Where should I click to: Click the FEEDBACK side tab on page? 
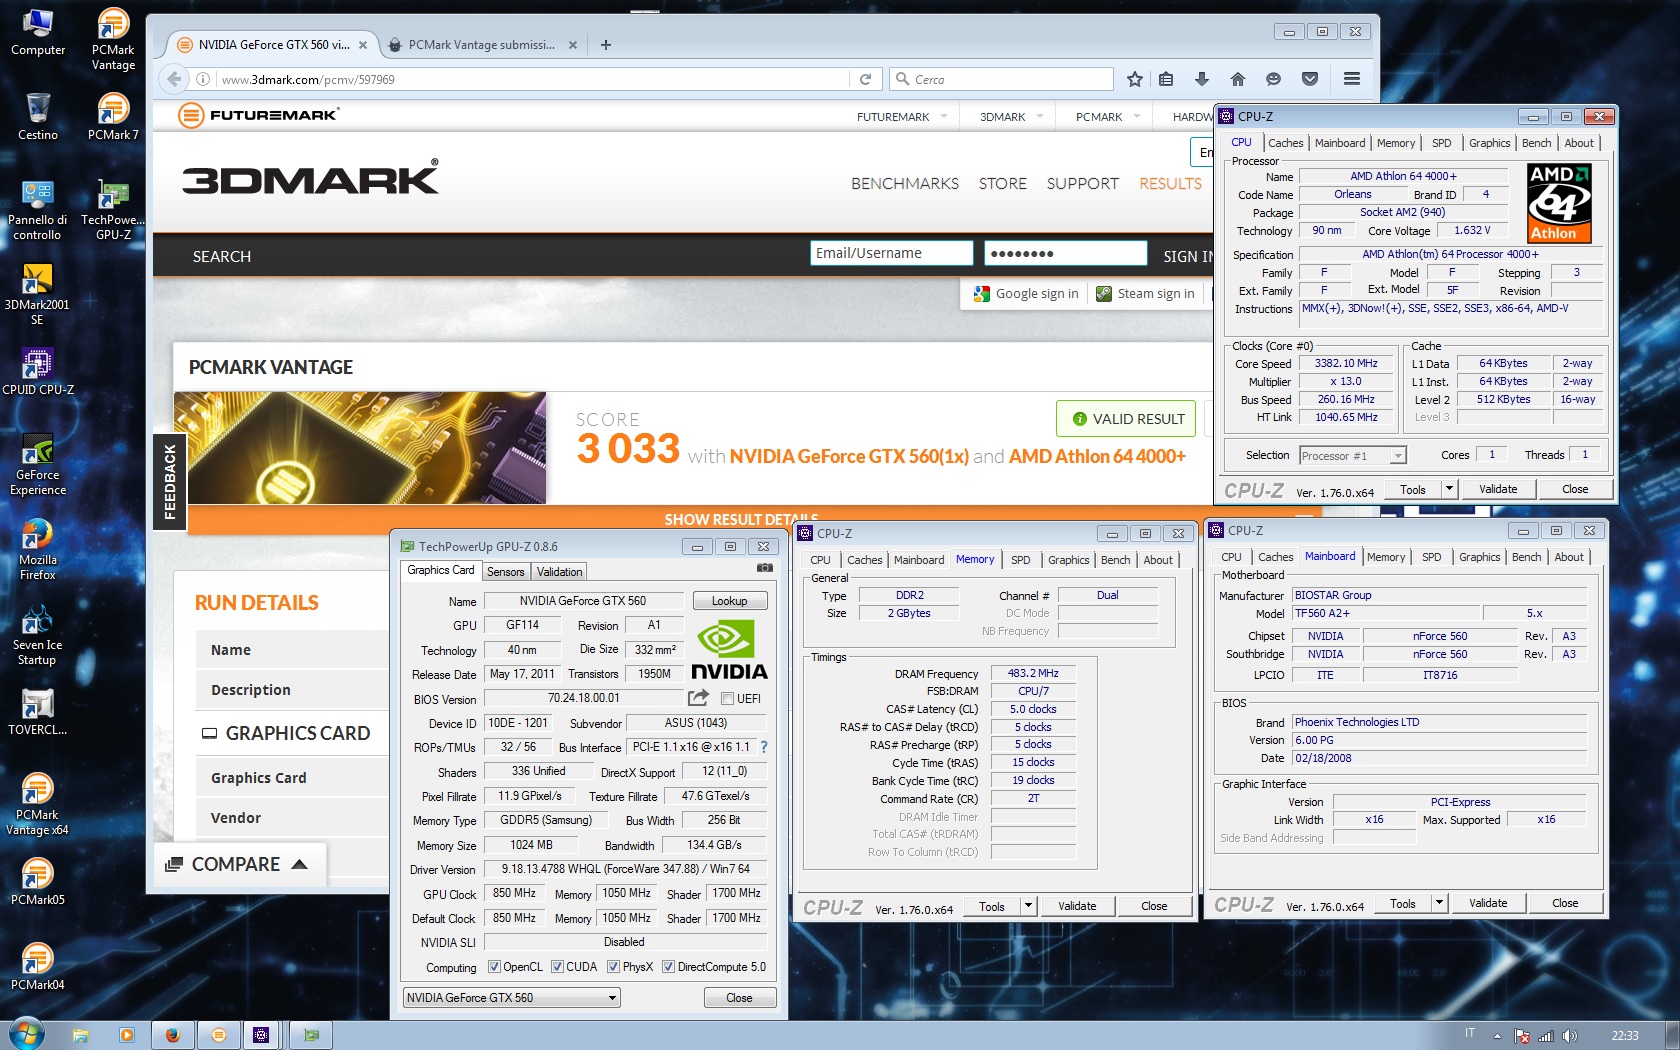pos(170,481)
